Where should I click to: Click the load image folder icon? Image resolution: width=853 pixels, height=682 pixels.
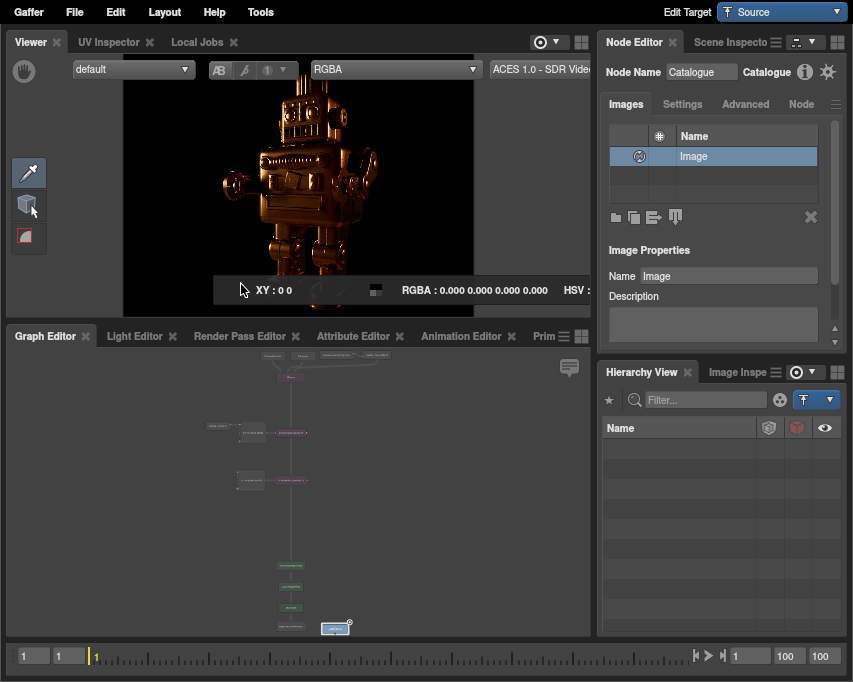pos(616,218)
